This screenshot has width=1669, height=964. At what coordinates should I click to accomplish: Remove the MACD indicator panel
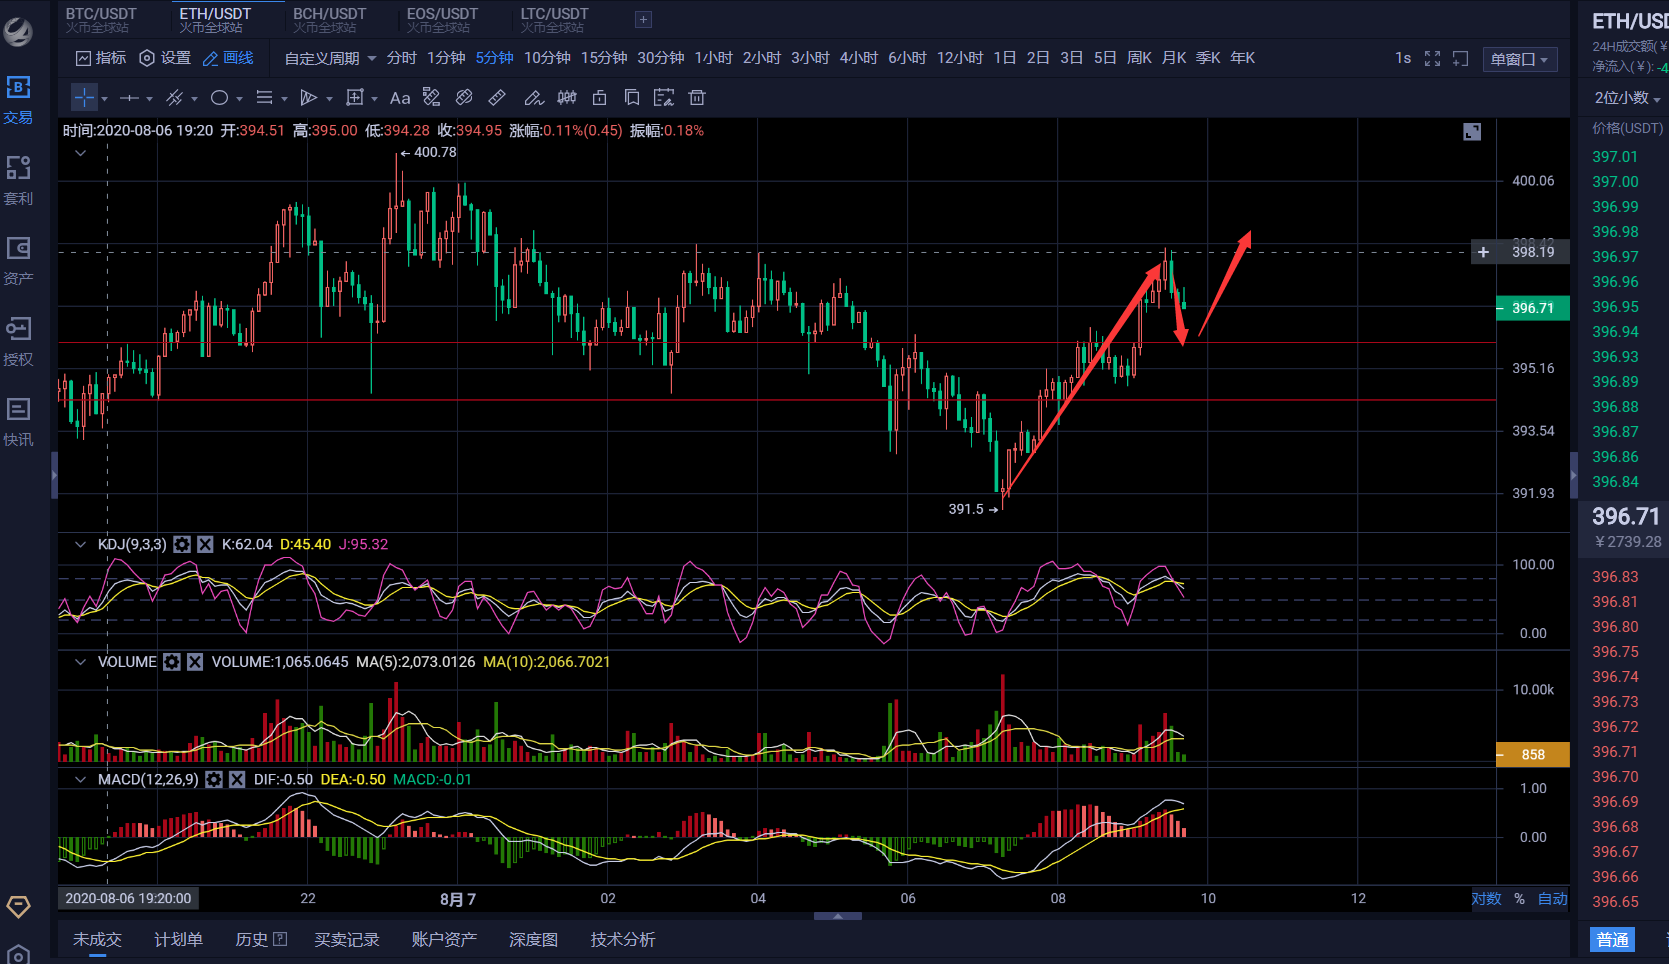coord(237,780)
